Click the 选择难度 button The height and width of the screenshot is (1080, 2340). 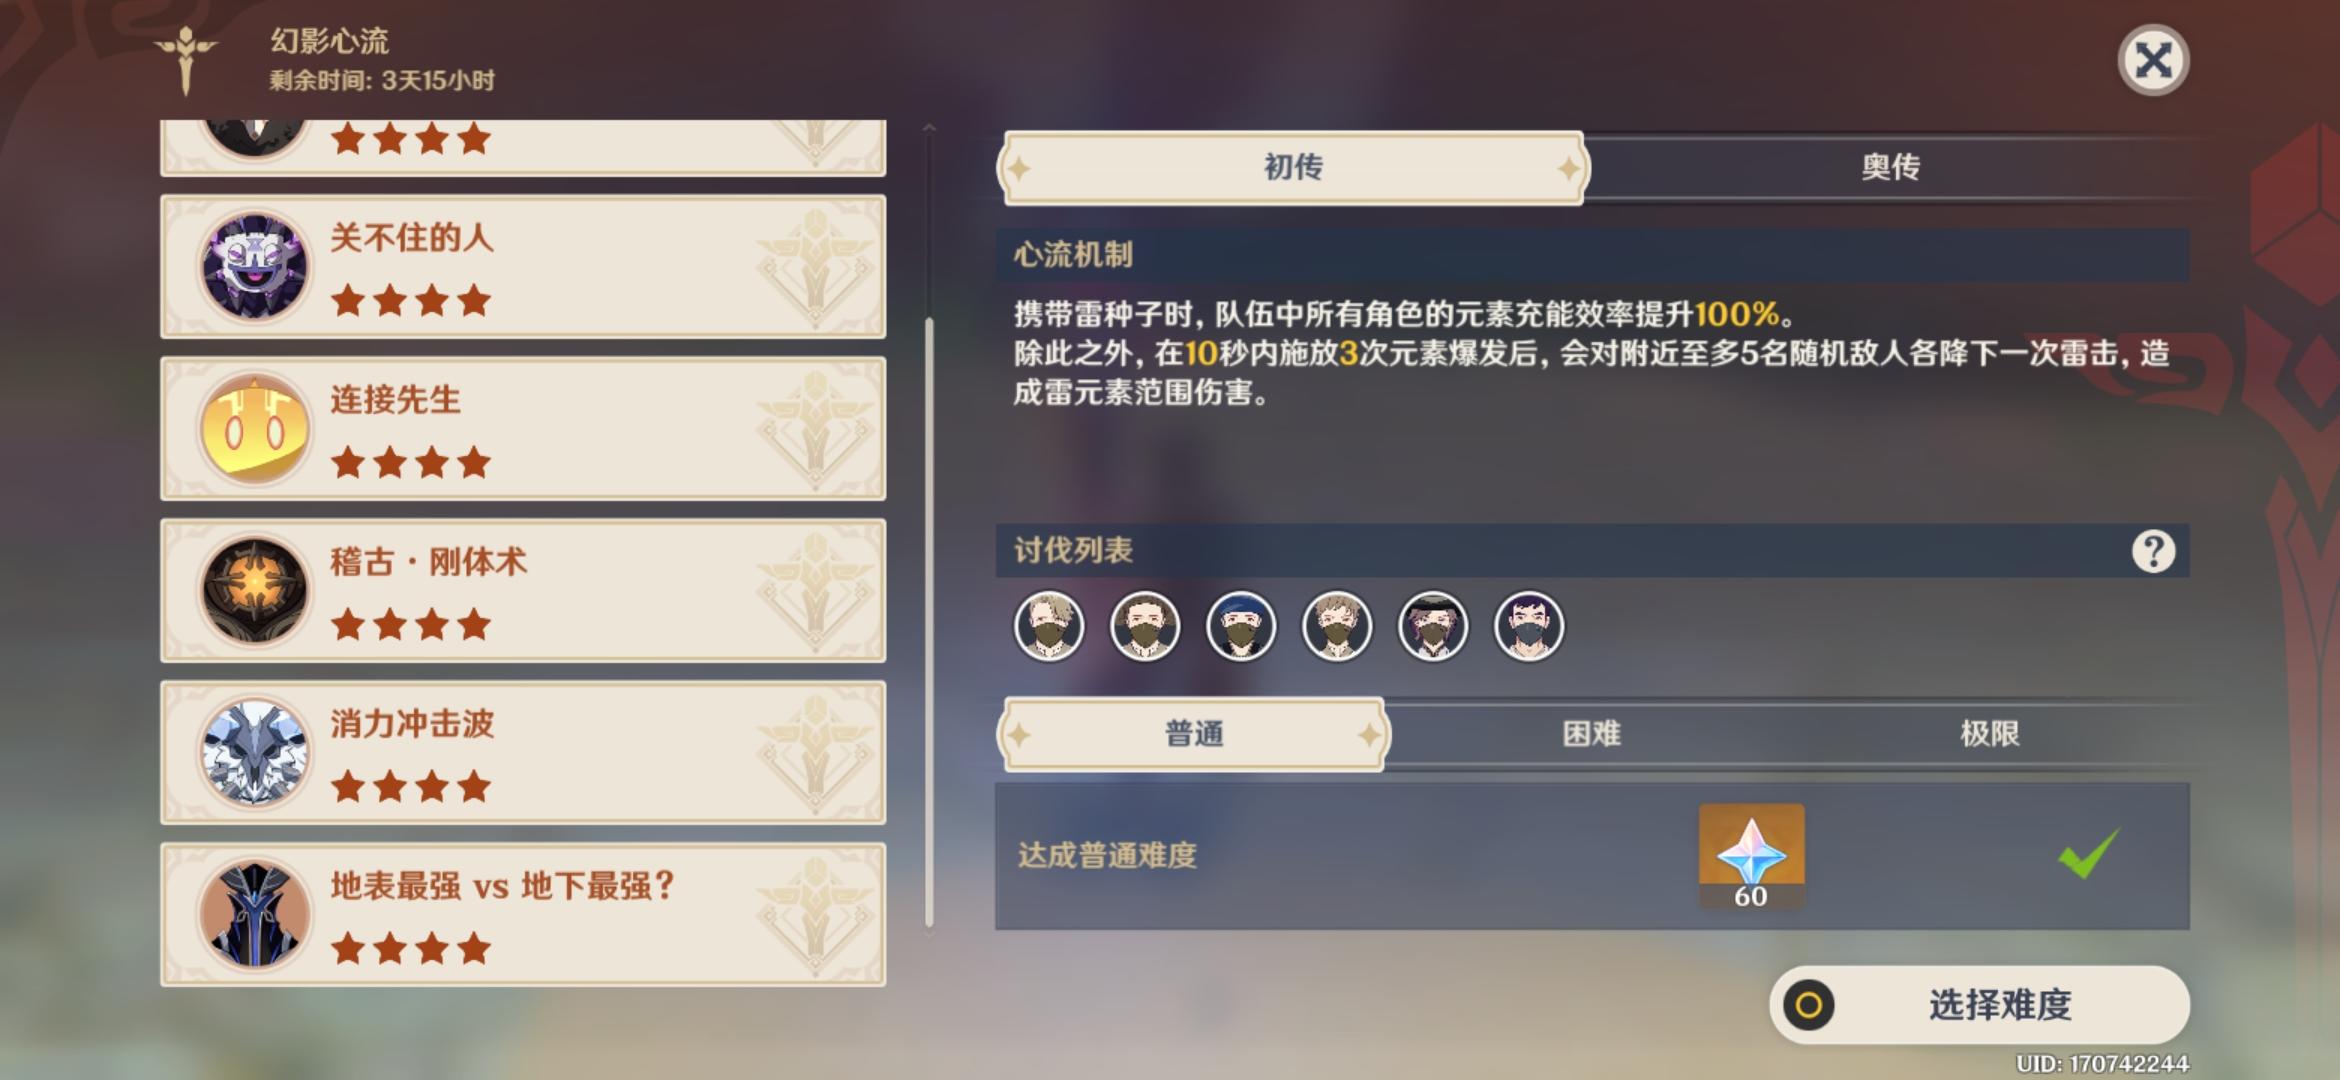(x=1979, y=1005)
